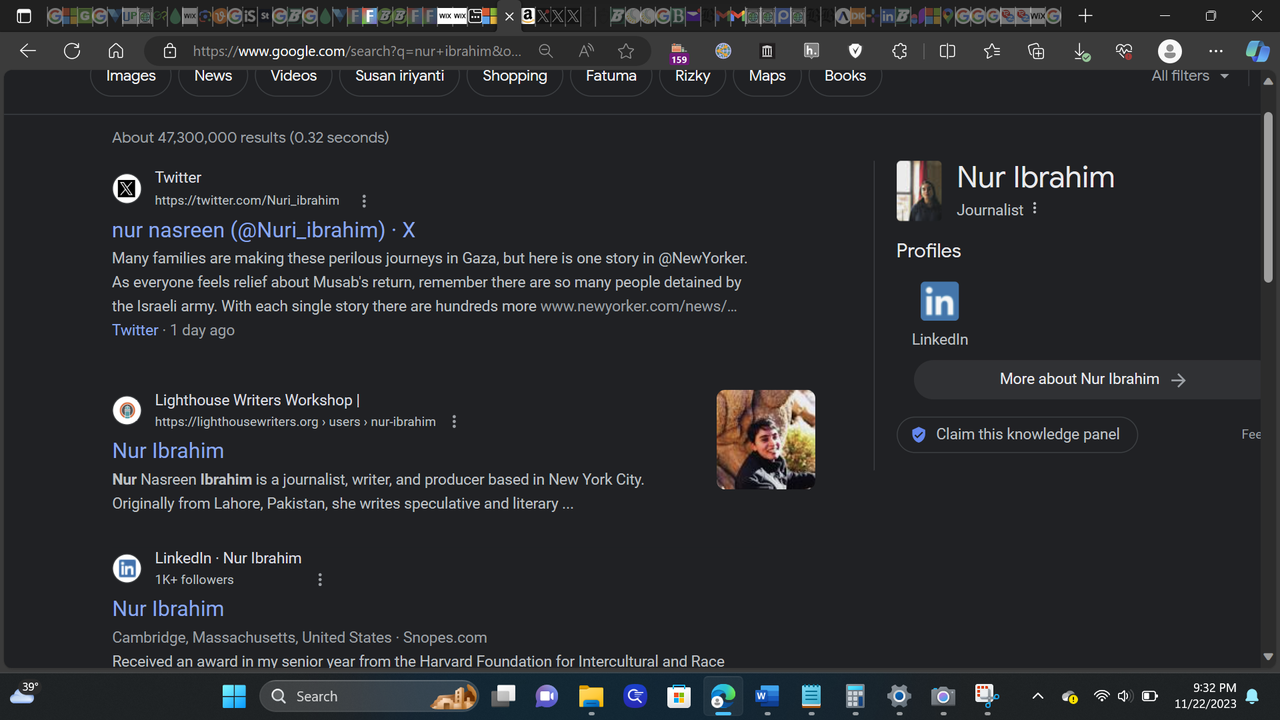Open three-dot menu for Twitter result
1280x720 pixels.
tap(364, 201)
